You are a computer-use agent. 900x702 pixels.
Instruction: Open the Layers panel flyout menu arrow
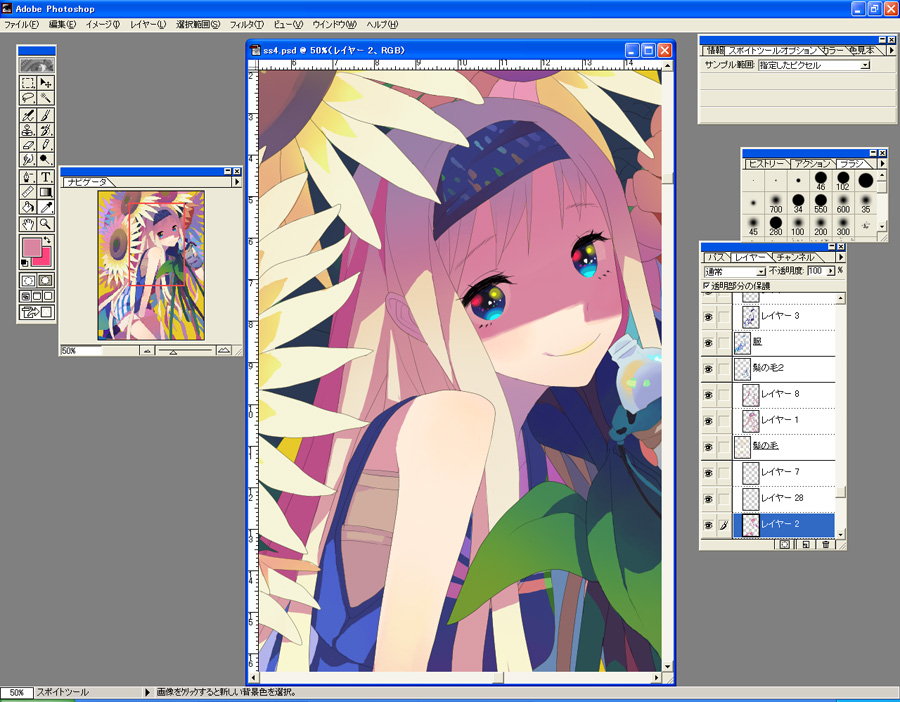tap(841, 257)
